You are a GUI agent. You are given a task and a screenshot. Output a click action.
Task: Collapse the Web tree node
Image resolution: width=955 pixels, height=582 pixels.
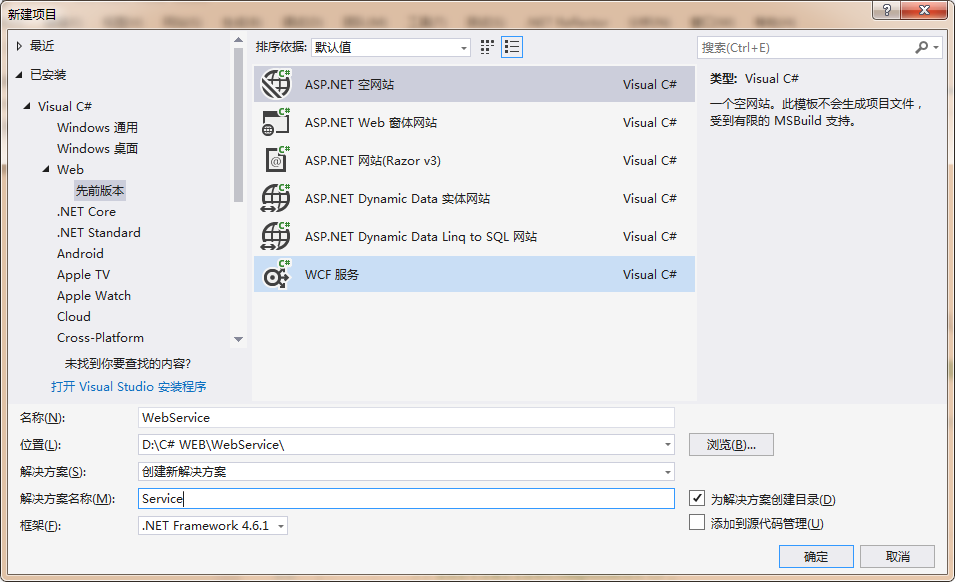(x=46, y=169)
